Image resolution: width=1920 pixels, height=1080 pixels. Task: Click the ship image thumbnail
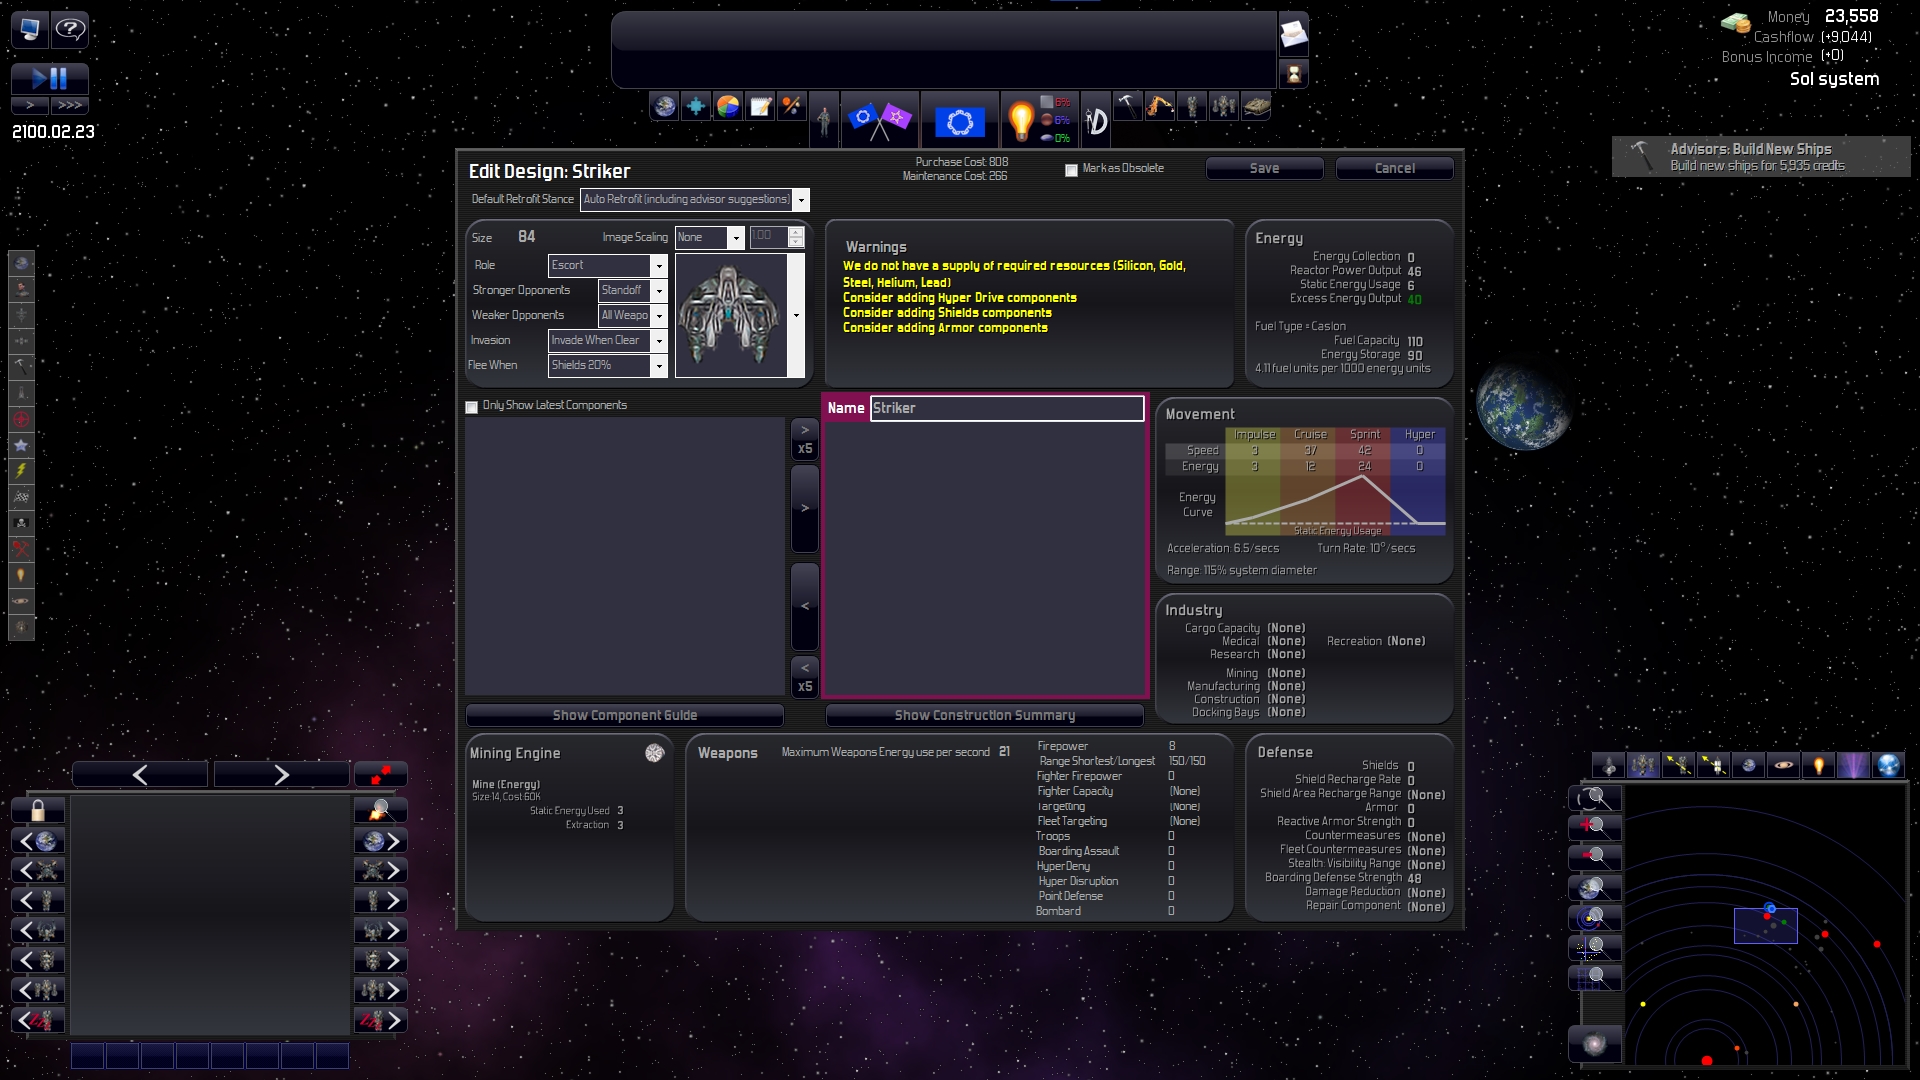click(x=732, y=316)
